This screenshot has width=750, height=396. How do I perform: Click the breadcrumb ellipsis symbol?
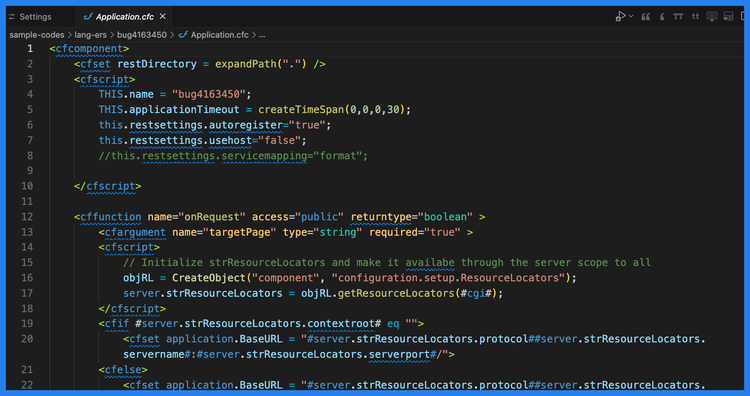click(262, 35)
